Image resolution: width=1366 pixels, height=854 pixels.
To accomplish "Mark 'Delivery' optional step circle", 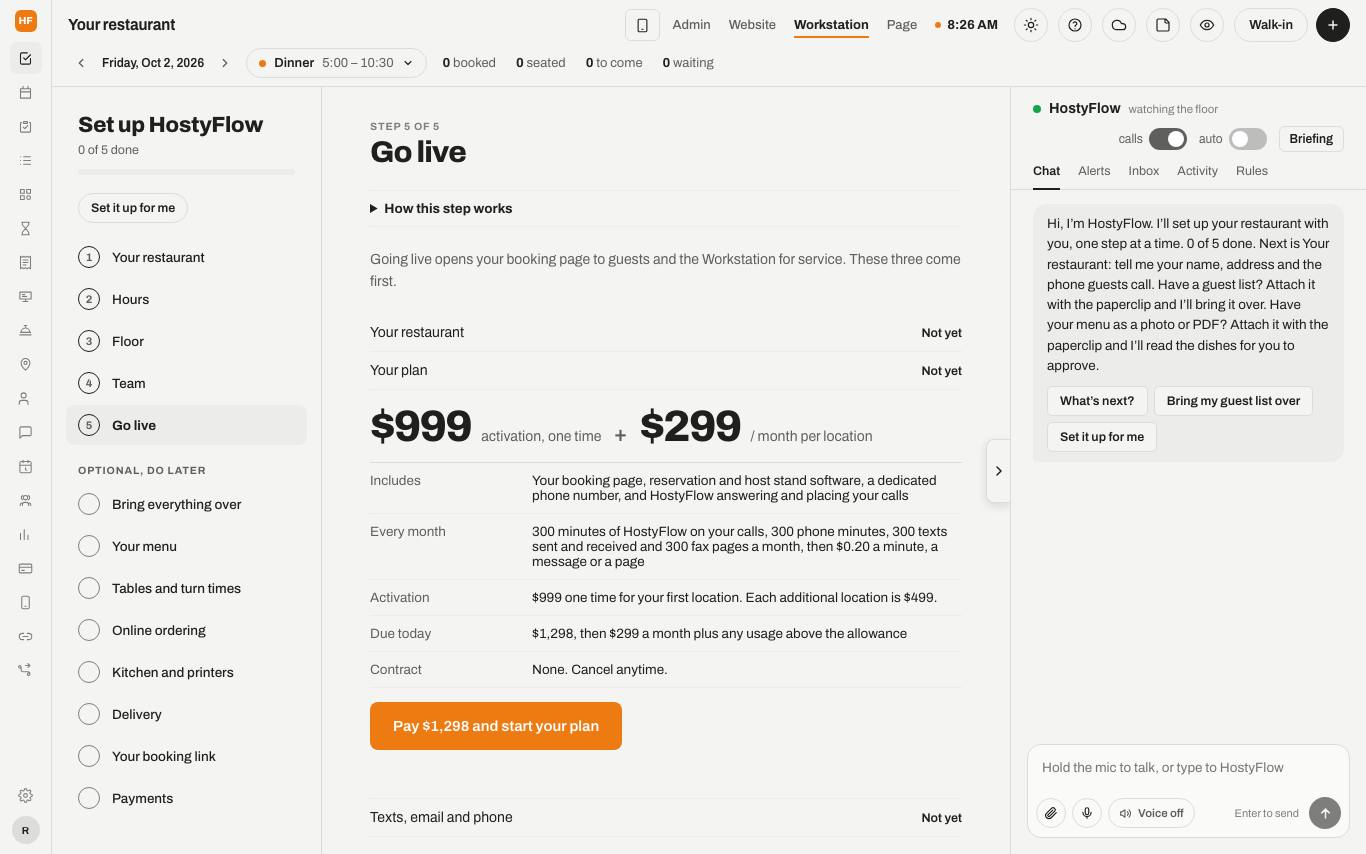I will tap(89, 714).
